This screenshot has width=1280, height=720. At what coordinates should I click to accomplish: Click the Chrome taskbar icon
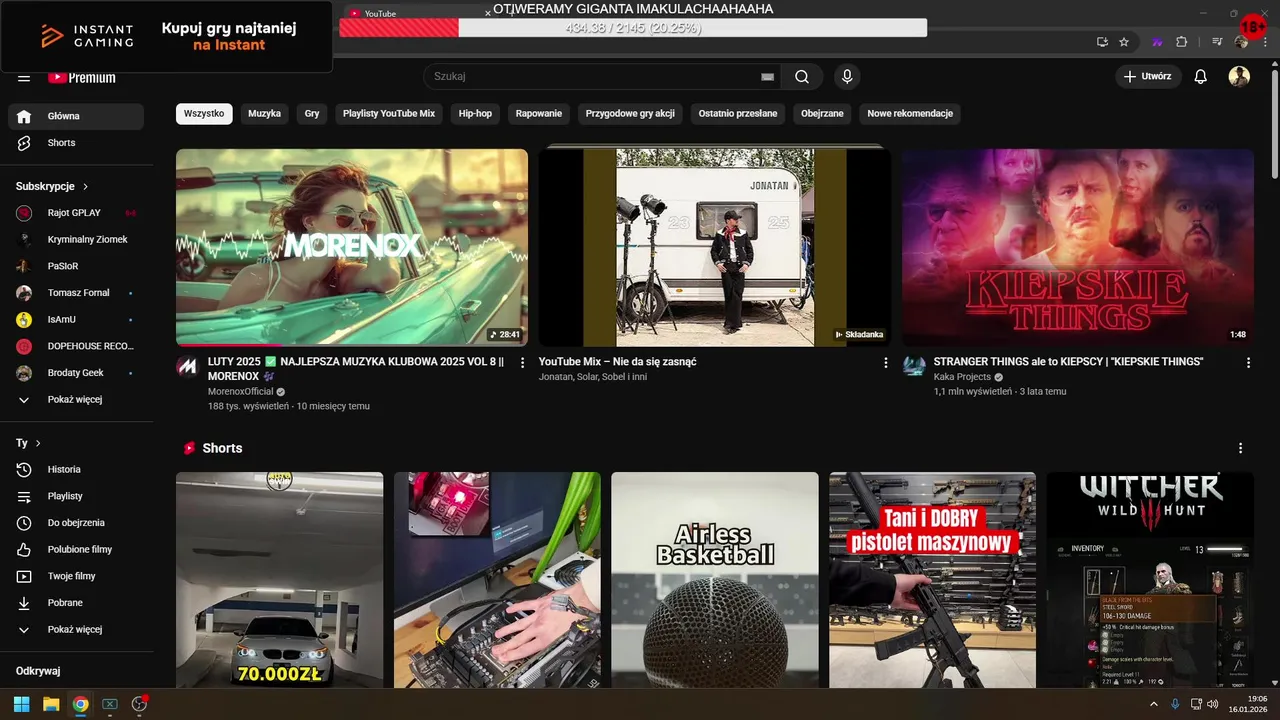[x=80, y=704]
